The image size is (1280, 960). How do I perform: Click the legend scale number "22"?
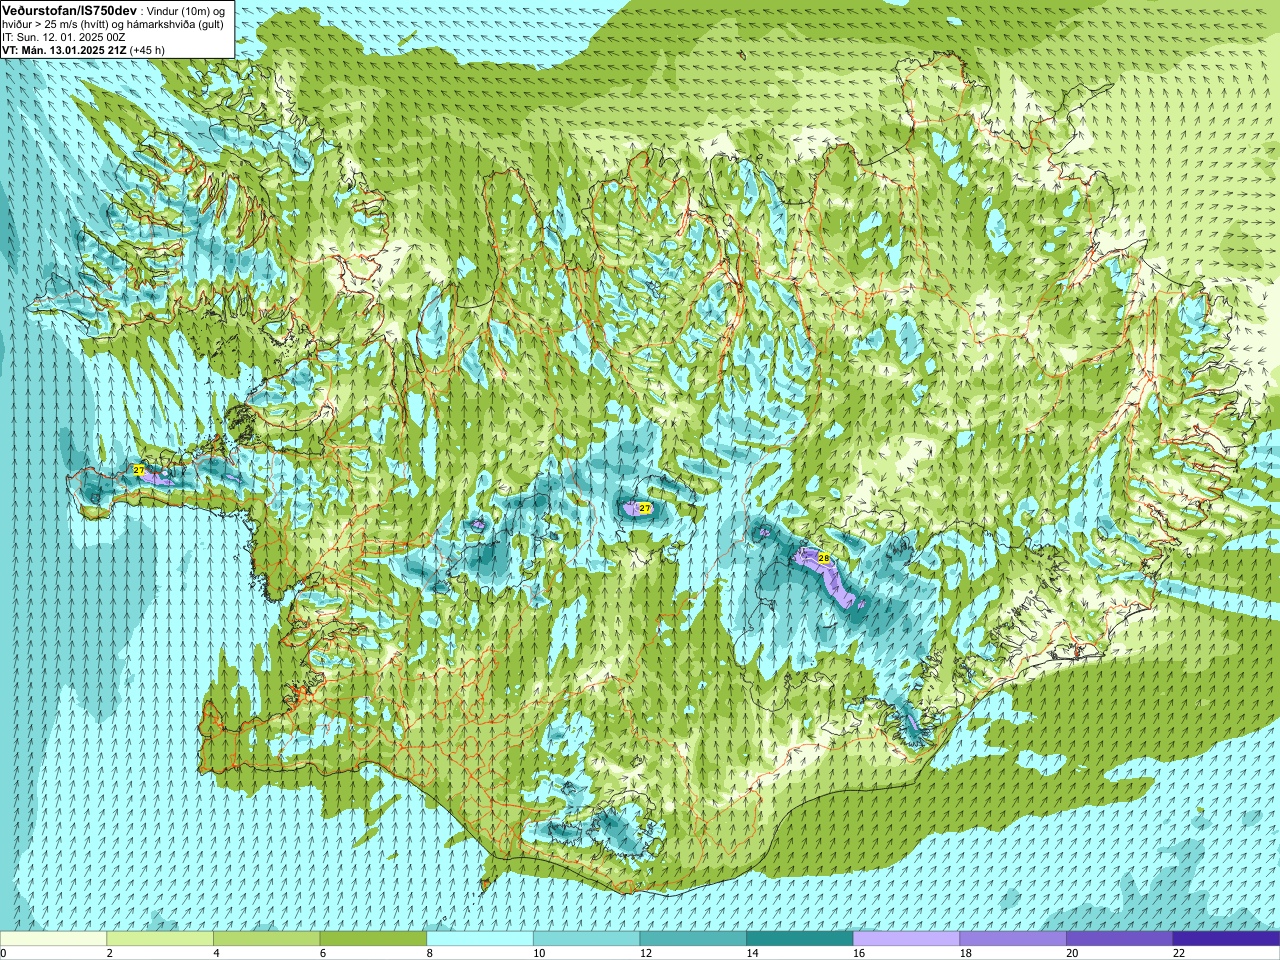[x=1179, y=953]
